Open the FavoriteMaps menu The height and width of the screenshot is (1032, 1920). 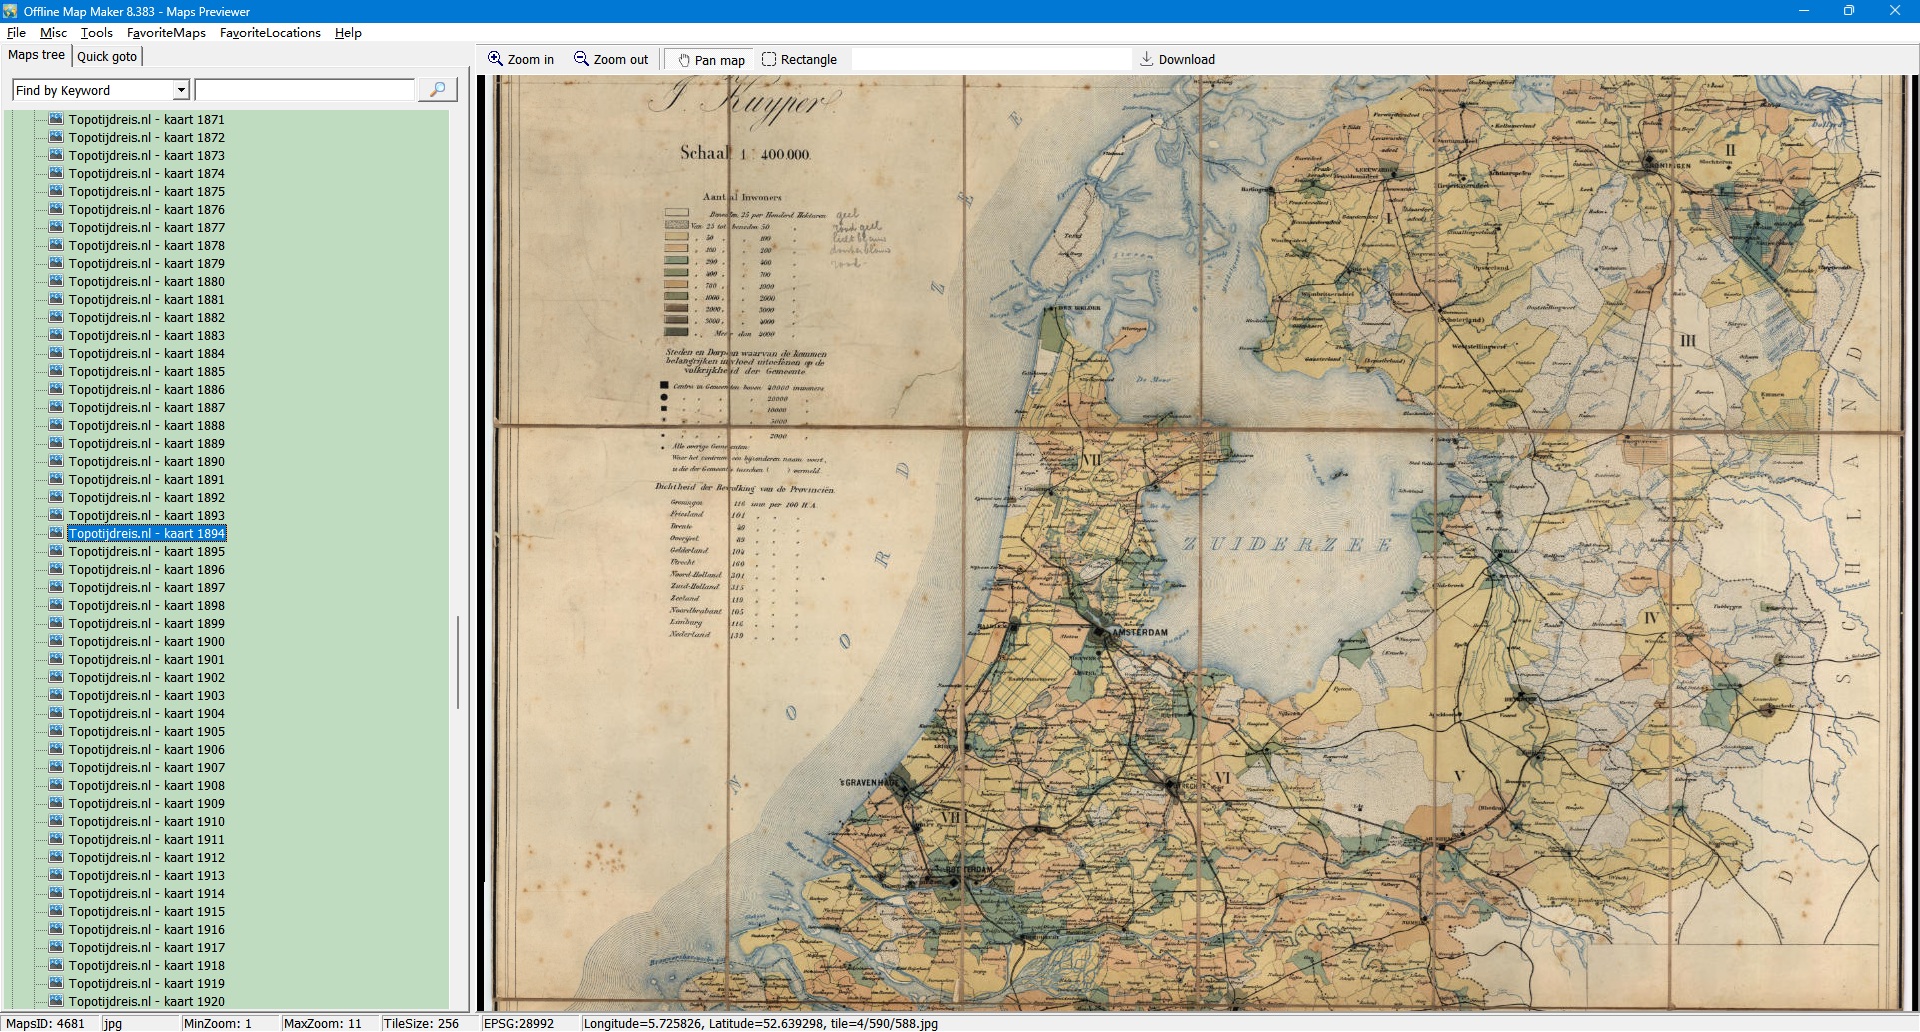(x=166, y=33)
